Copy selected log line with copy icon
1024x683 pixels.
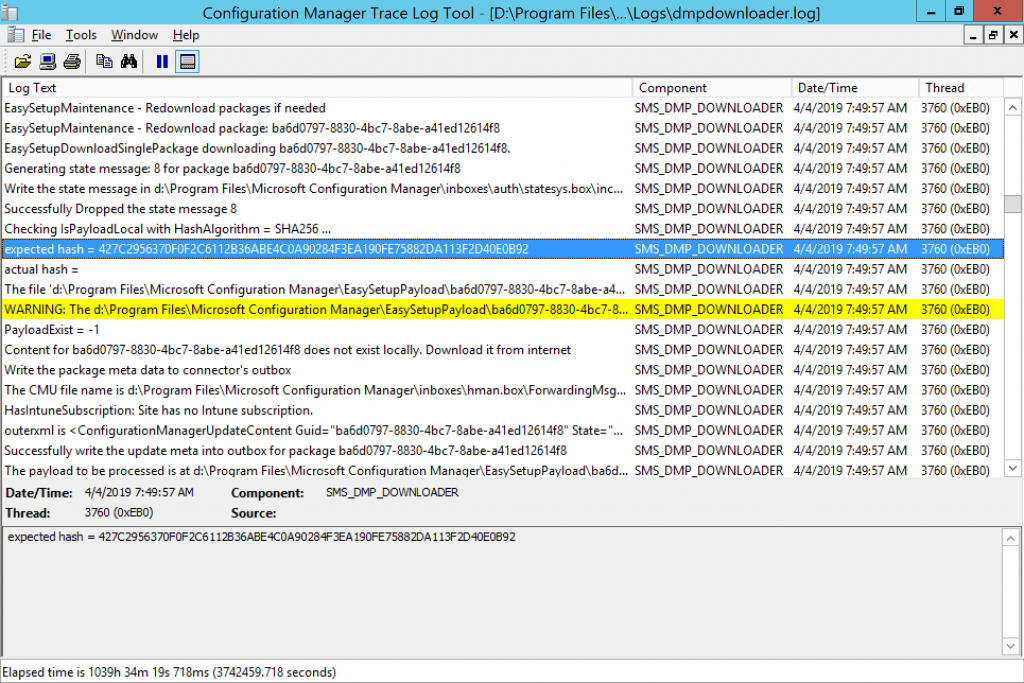(103, 61)
